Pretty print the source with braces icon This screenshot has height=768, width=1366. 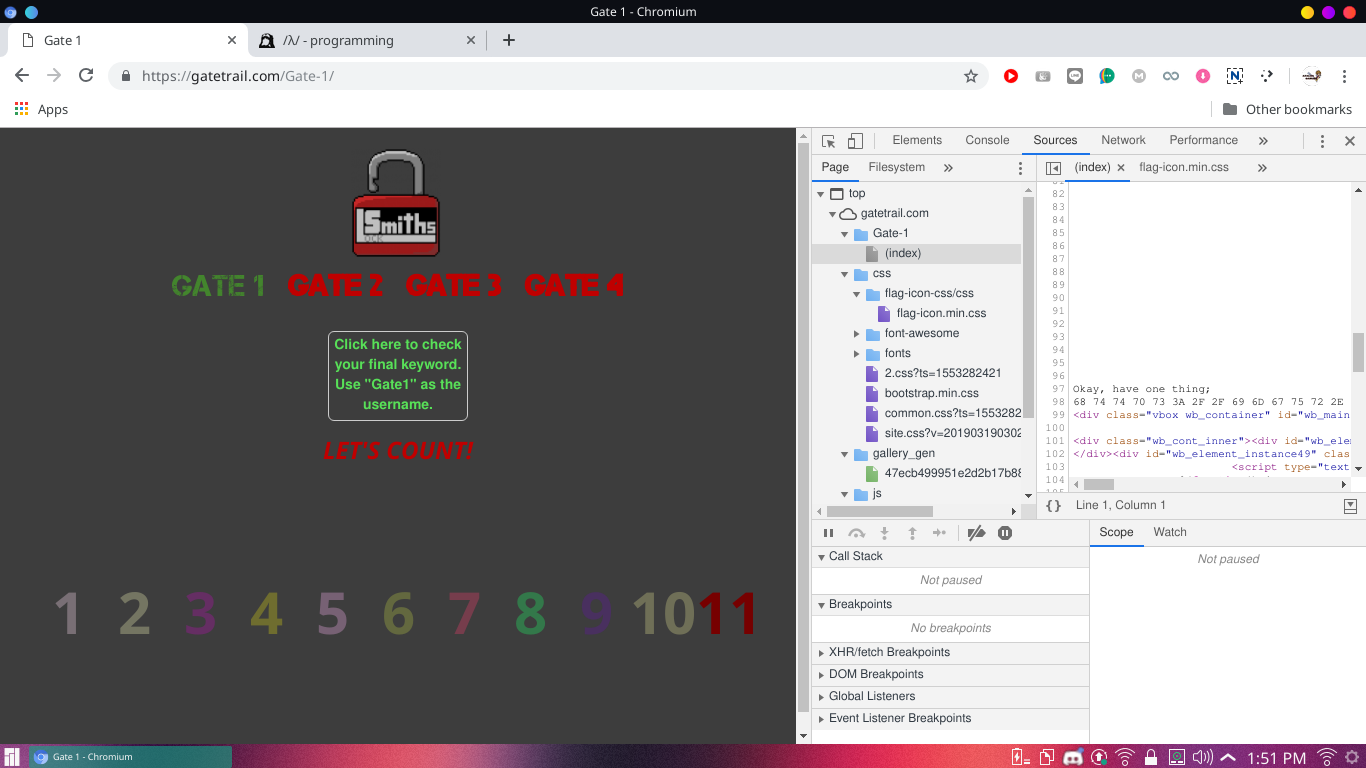pos(1053,506)
